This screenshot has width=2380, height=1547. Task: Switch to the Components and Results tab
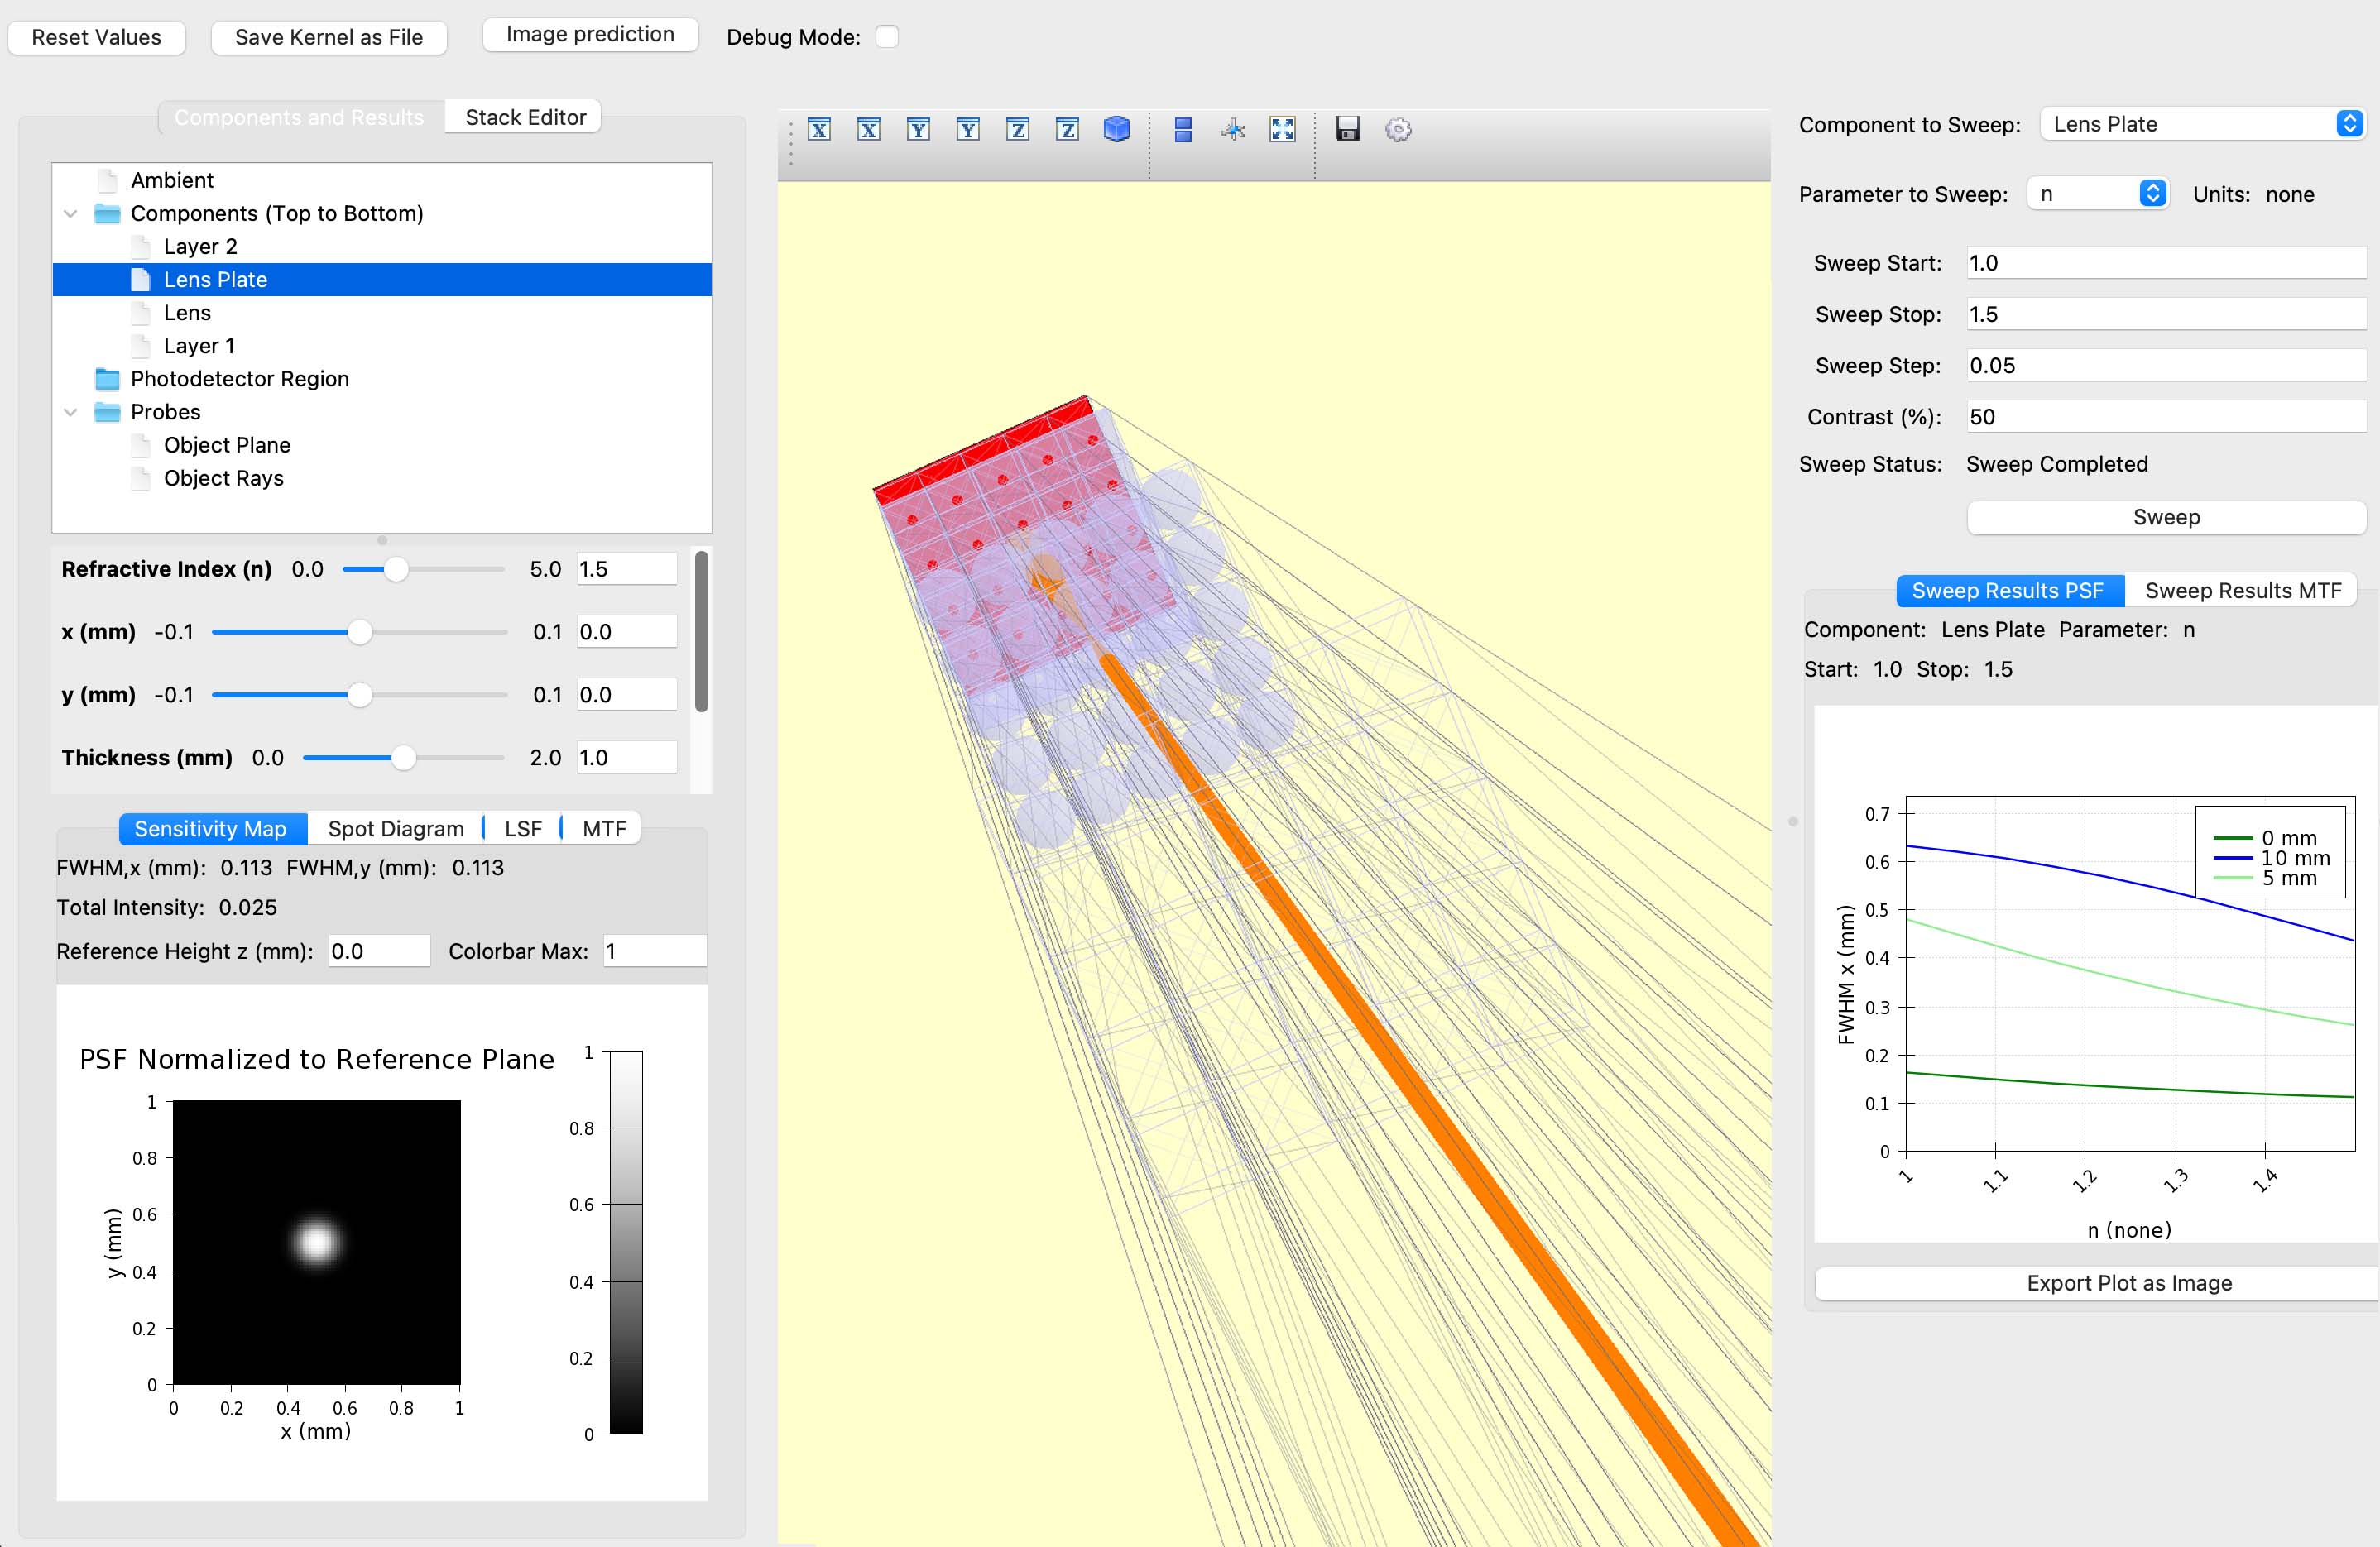pyautogui.click(x=299, y=117)
